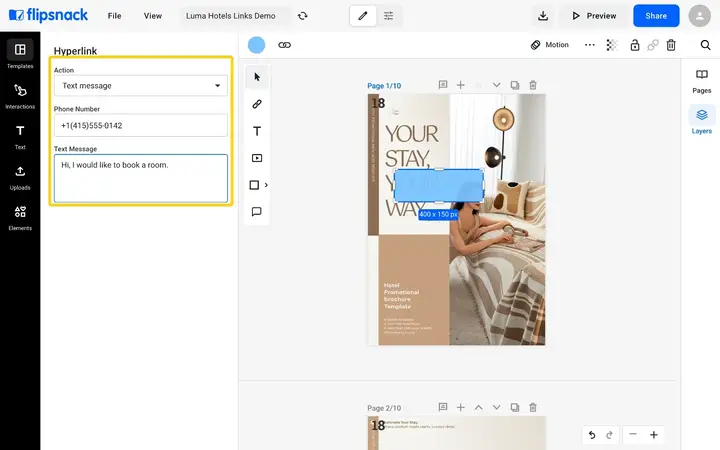Select the video embed tool
Screen dimensions: 720x450
click(x=257, y=158)
